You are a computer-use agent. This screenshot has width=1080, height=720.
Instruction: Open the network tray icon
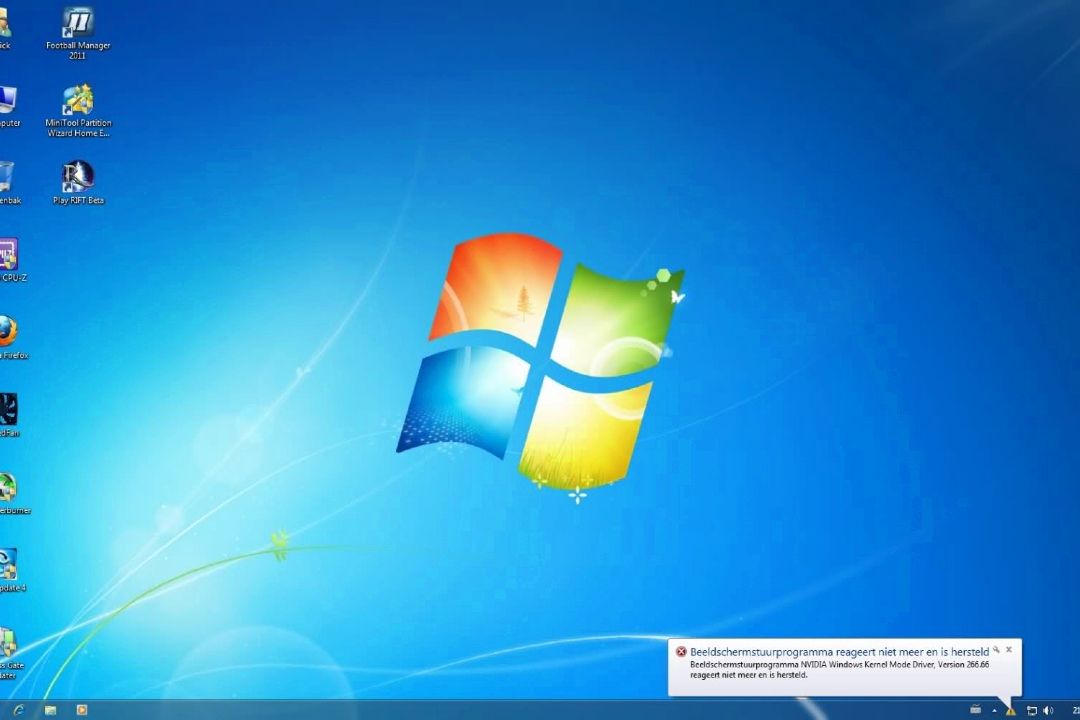(1032, 710)
